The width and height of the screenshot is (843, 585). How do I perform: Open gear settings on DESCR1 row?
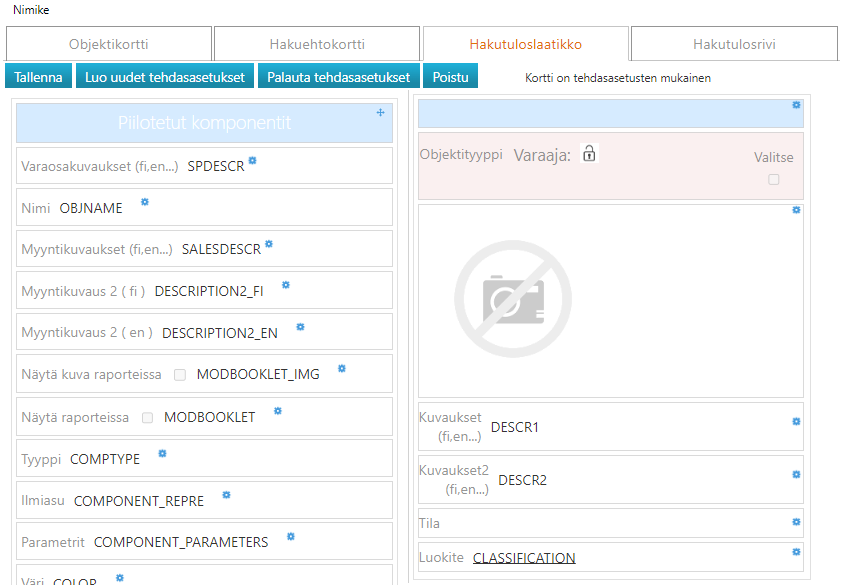[796, 422]
